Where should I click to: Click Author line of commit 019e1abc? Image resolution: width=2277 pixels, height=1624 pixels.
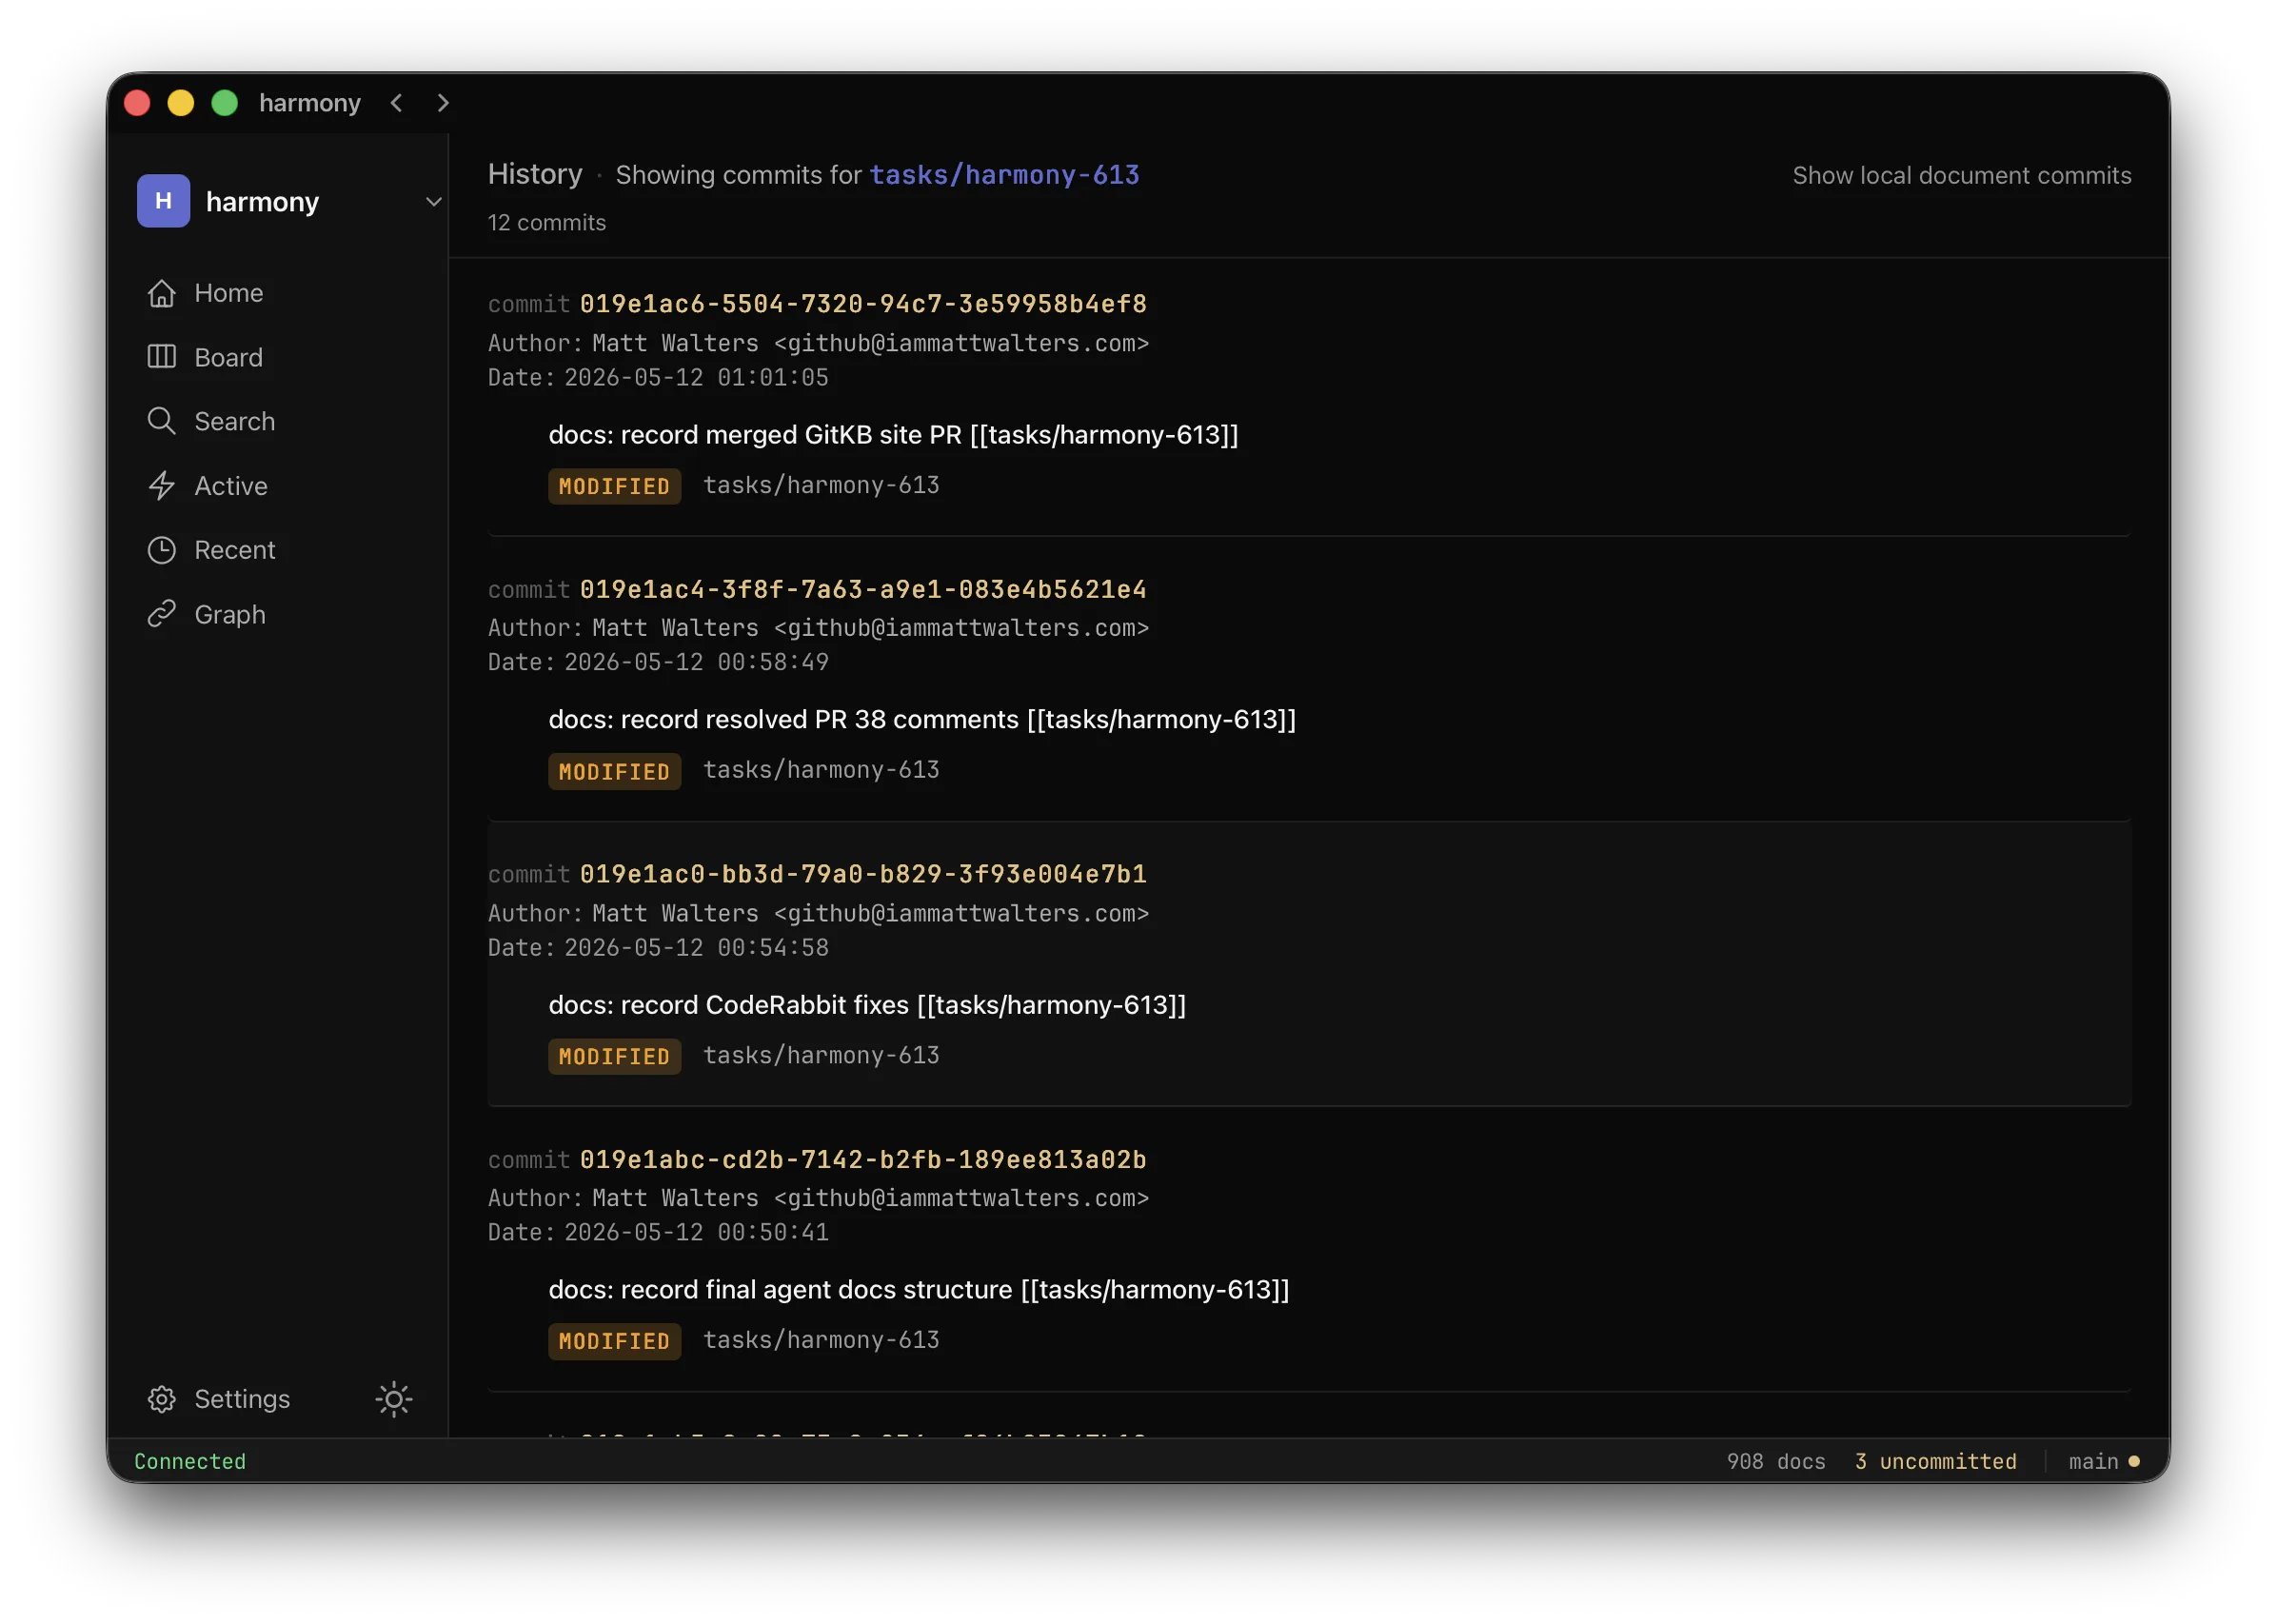coord(818,1198)
